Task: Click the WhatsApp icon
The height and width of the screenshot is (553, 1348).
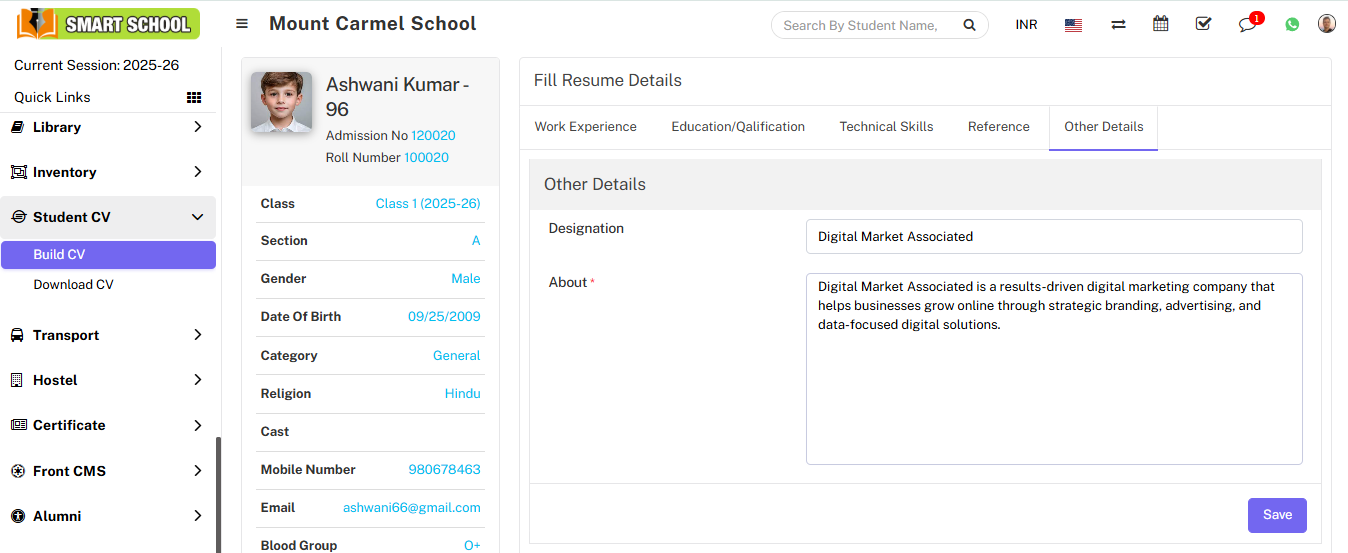Action: click(x=1292, y=25)
